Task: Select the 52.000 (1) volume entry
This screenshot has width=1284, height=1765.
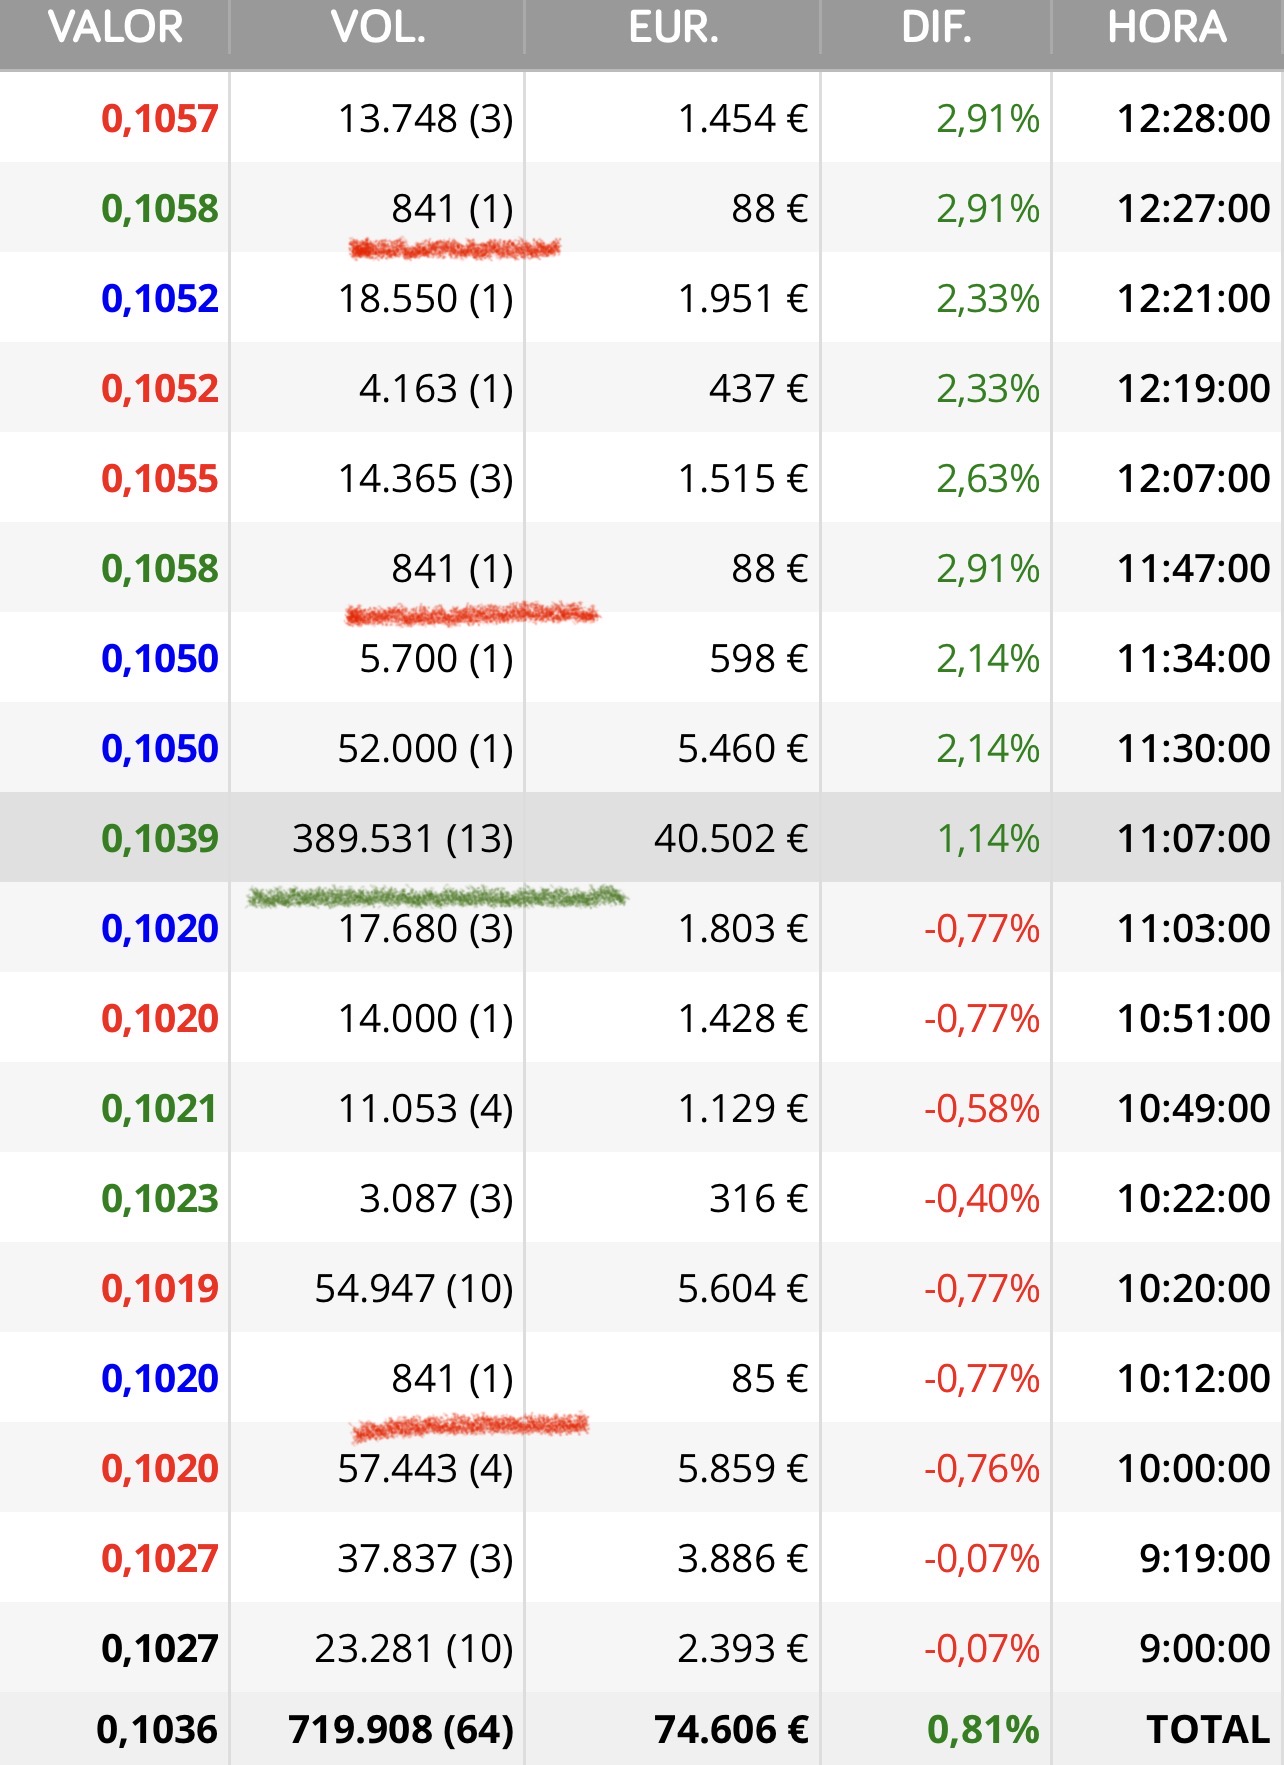Action: coord(425,748)
